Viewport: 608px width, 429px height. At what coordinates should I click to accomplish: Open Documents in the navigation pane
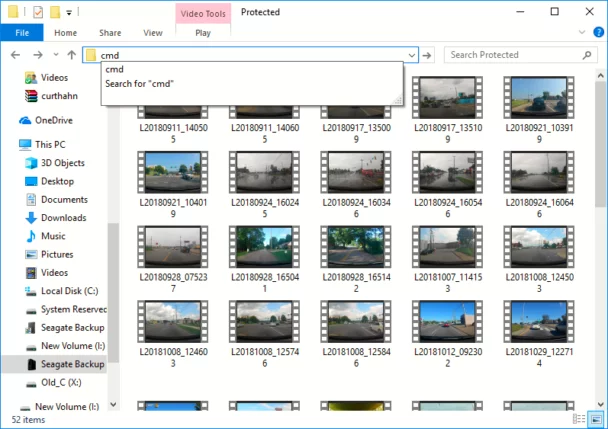click(64, 199)
